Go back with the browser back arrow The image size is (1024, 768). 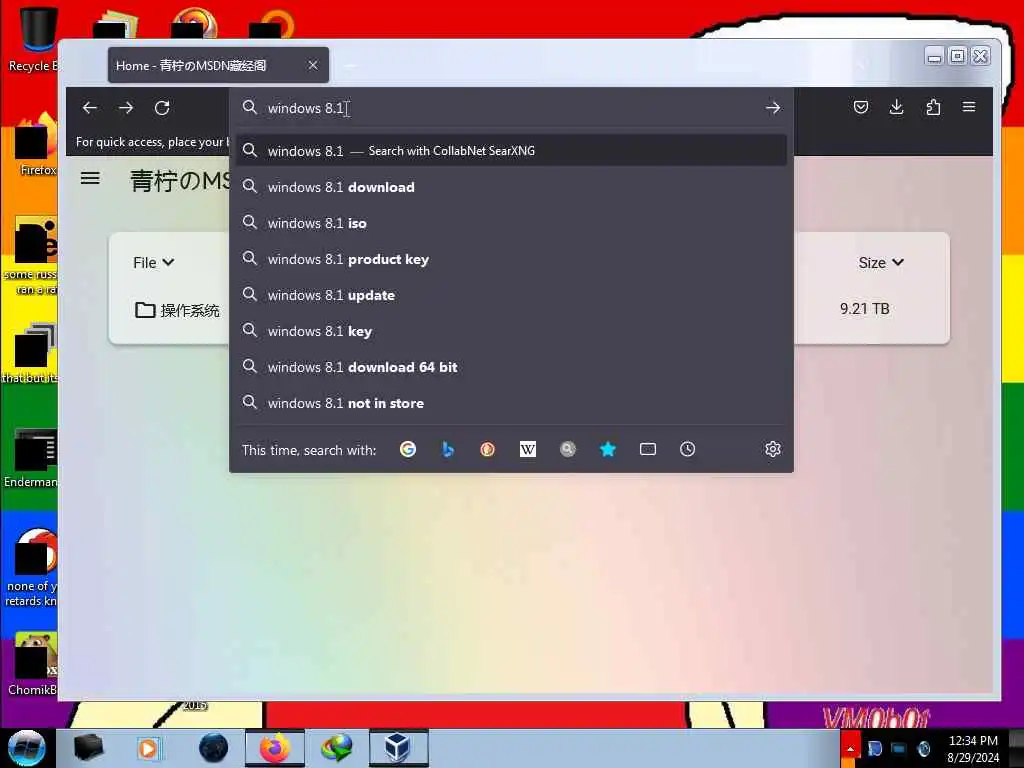point(89,108)
